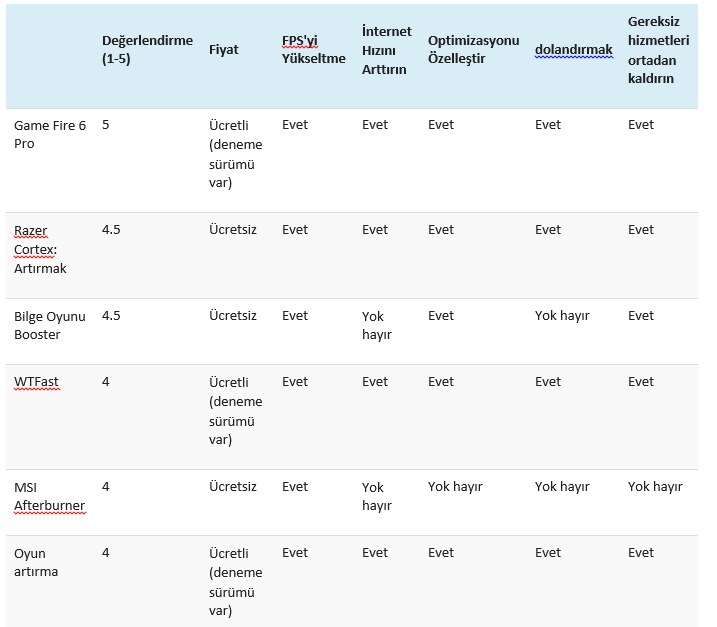The image size is (717, 627).
Task: Click the "İnternet Hızını Arttırın" header
Action: click(x=386, y=50)
